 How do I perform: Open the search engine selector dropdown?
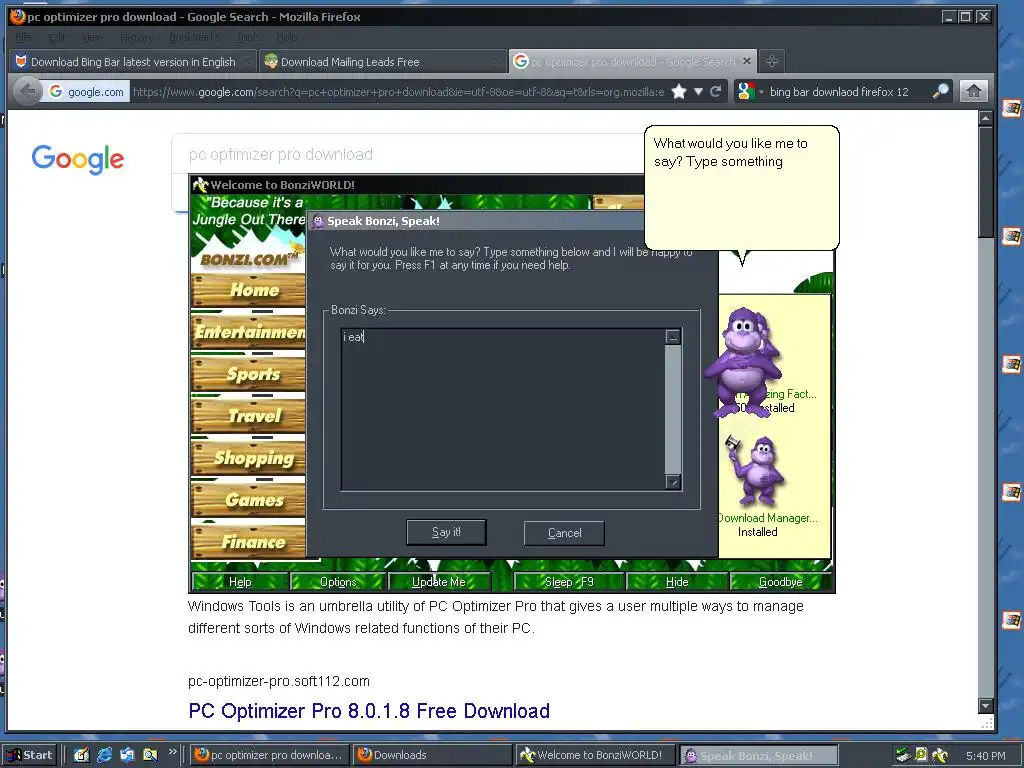click(748, 91)
